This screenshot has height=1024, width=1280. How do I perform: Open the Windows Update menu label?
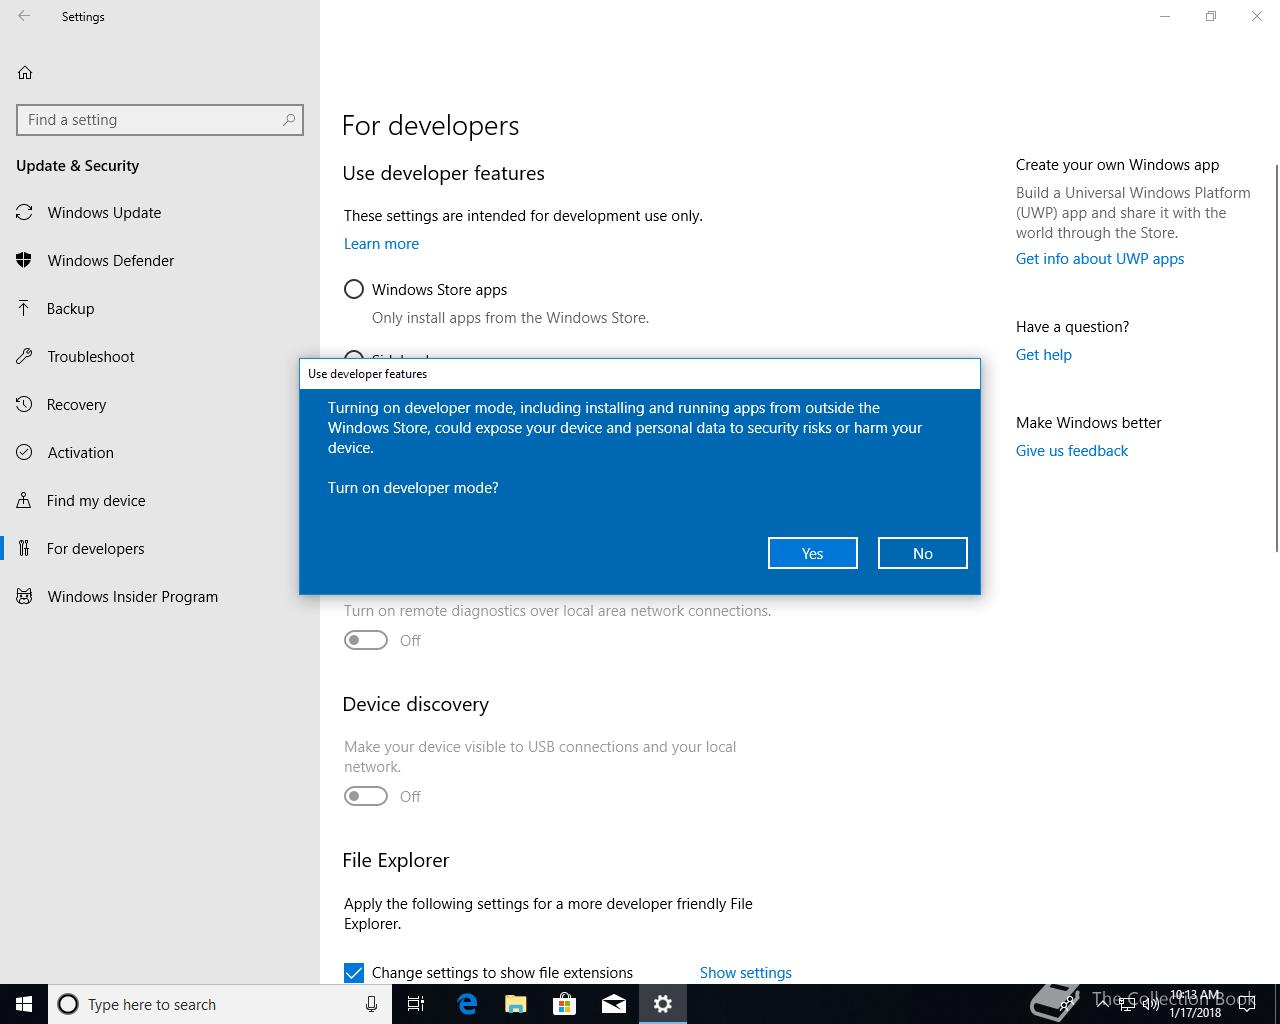pyautogui.click(x=104, y=212)
